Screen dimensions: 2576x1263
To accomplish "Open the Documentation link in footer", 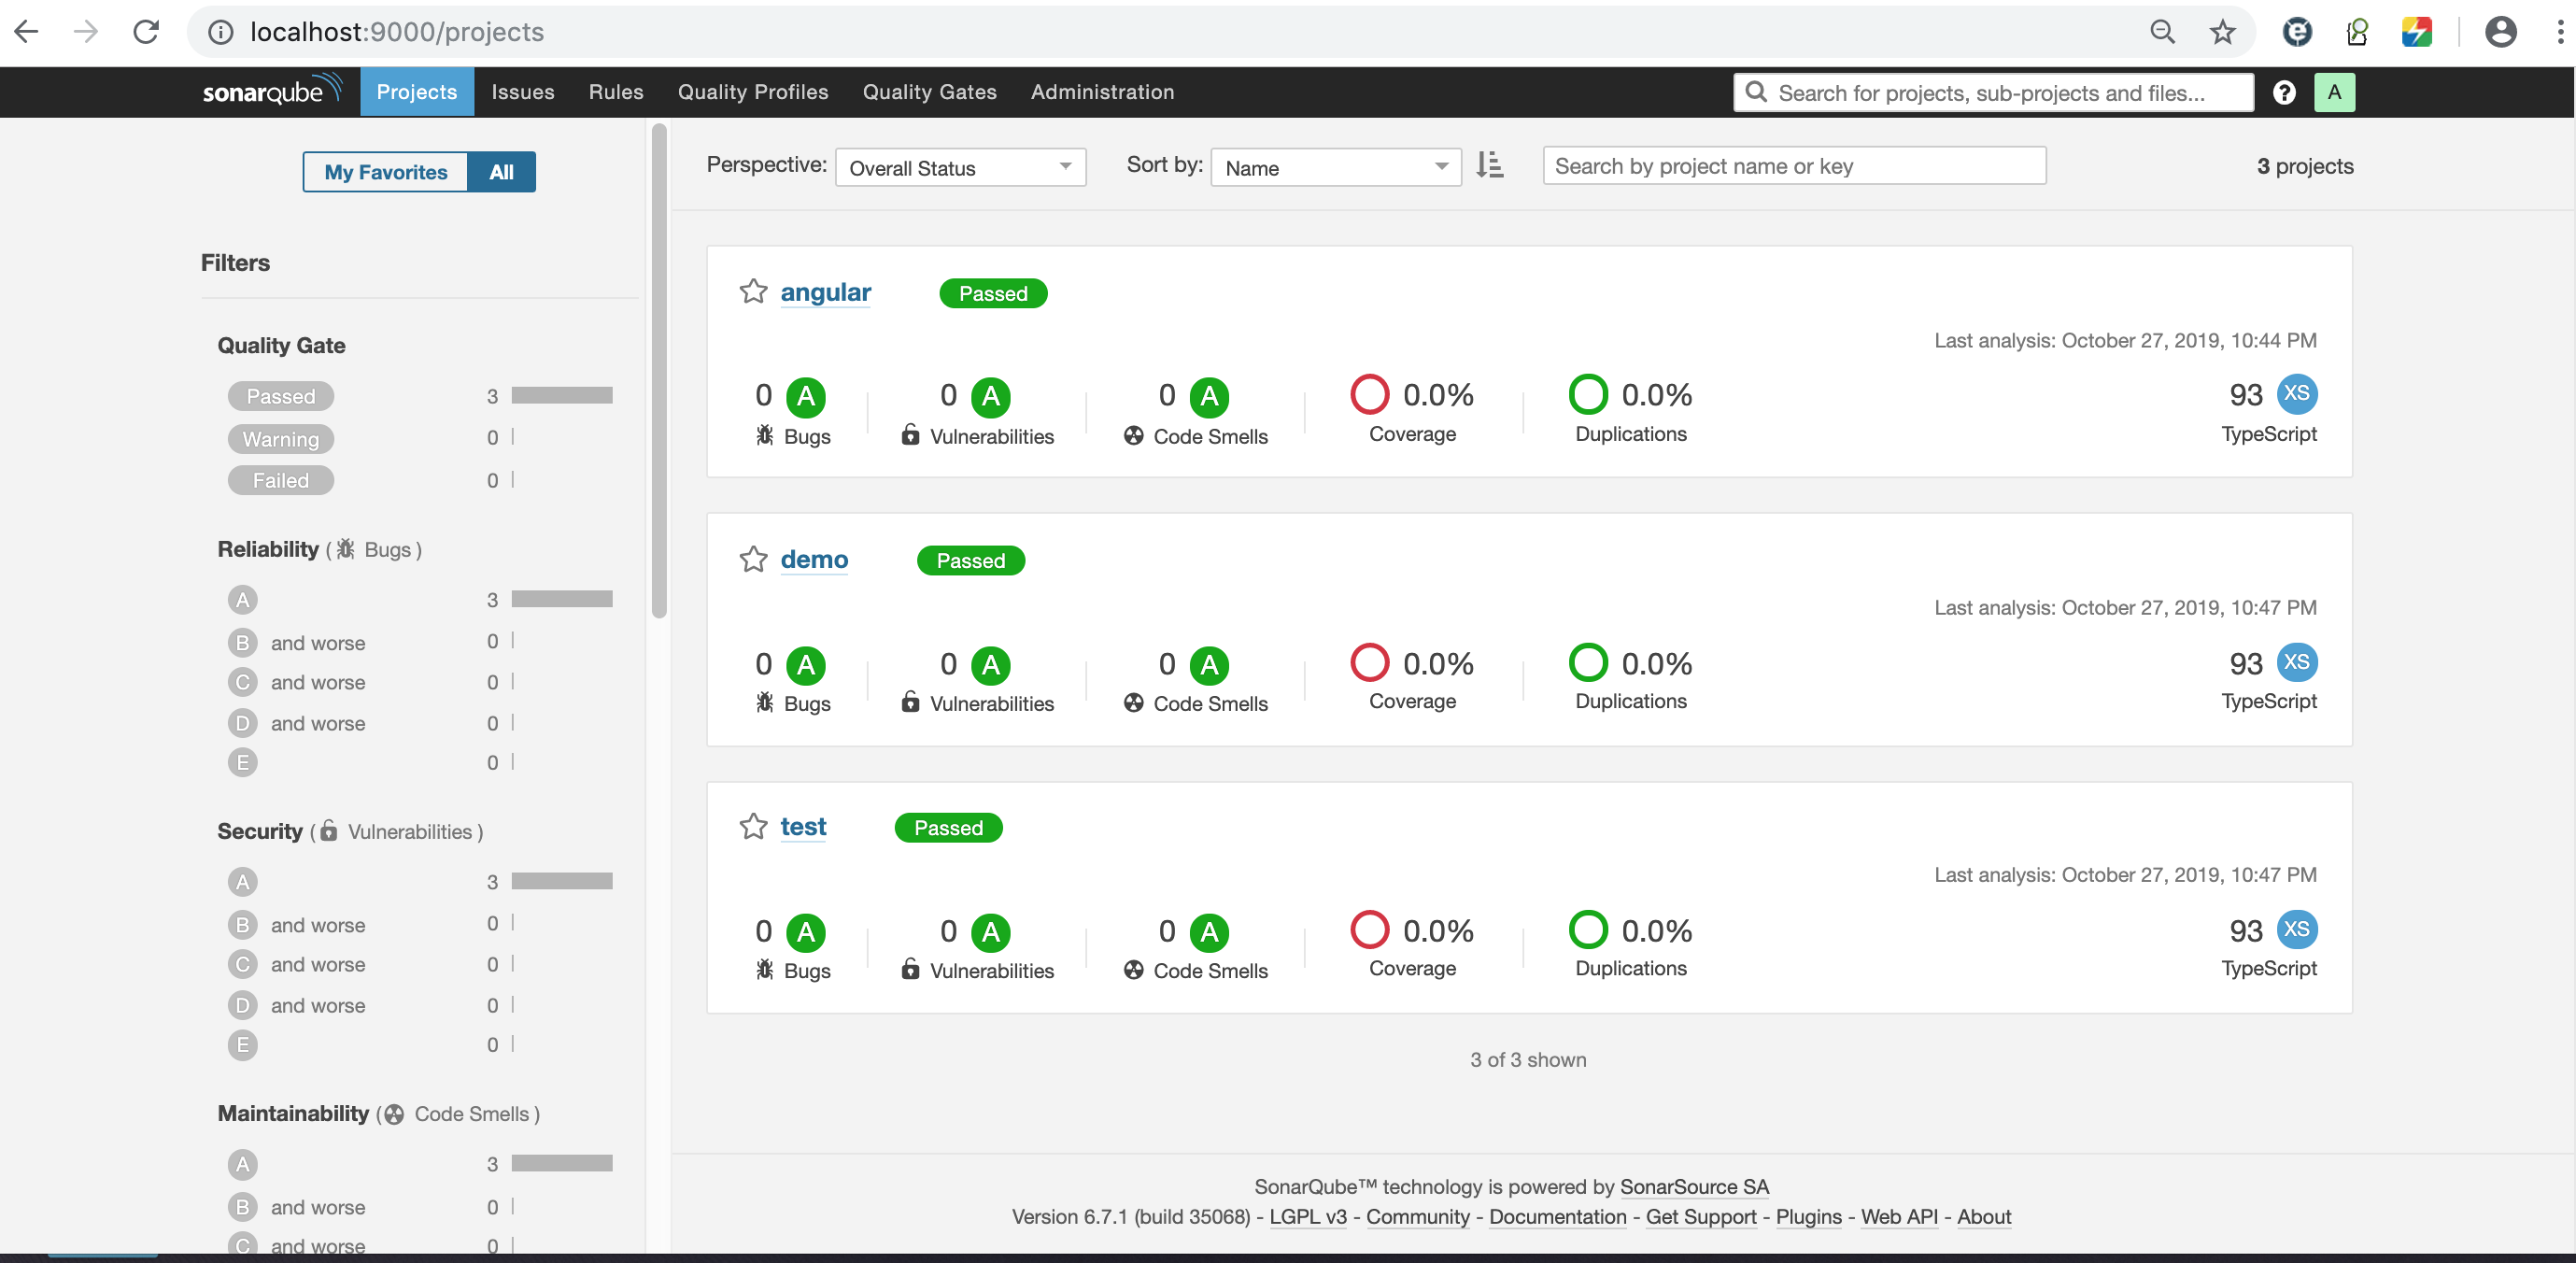I will (1556, 1217).
